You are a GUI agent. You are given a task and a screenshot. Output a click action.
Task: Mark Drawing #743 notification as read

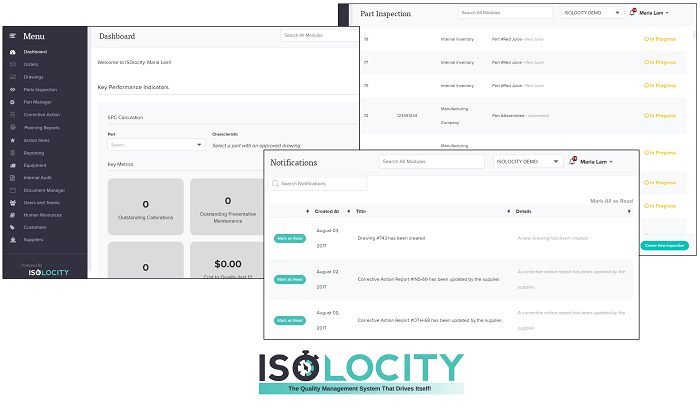pyautogui.click(x=289, y=238)
